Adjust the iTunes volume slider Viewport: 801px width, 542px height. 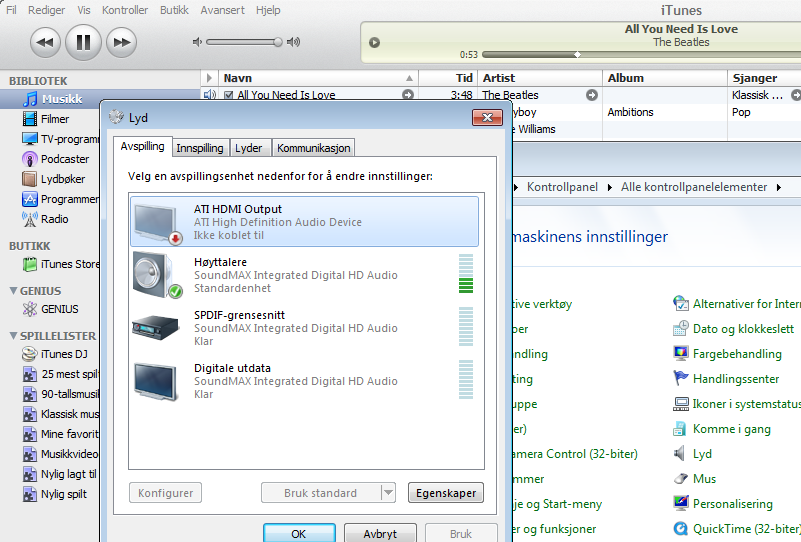pyautogui.click(x=244, y=42)
